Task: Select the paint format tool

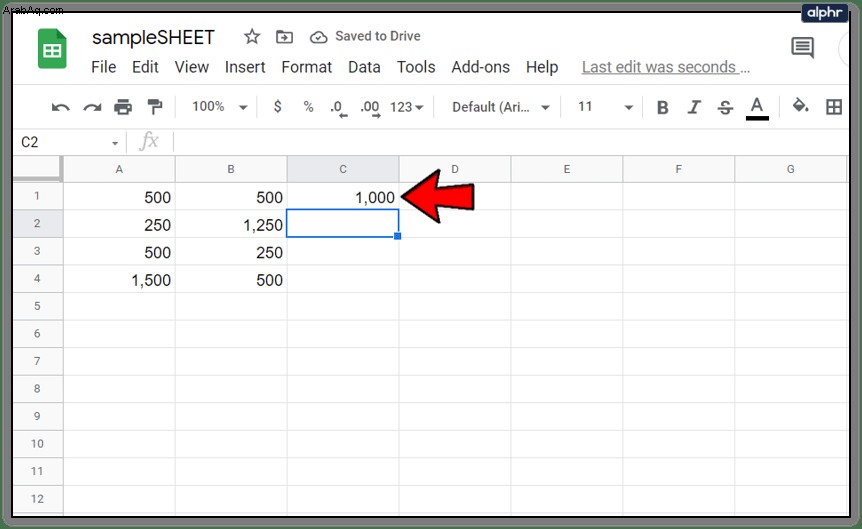Action: coord(154,107)
